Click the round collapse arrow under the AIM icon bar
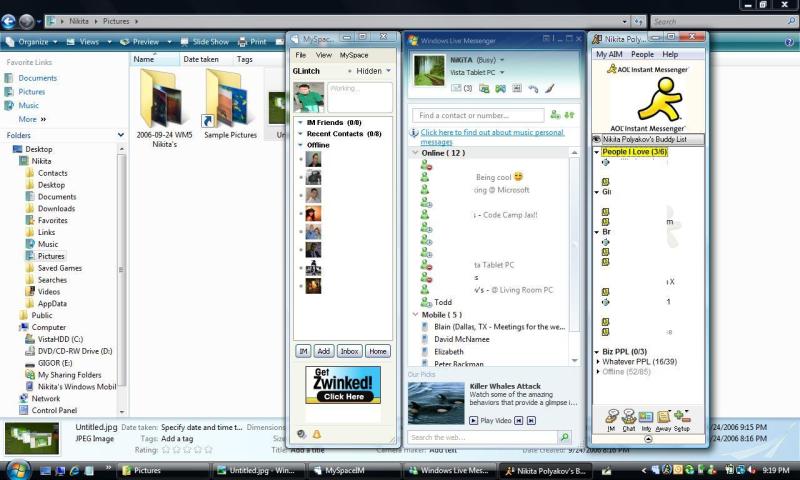Image resolution: width=800 pixels, height=480 pixels. pos(648,439)
